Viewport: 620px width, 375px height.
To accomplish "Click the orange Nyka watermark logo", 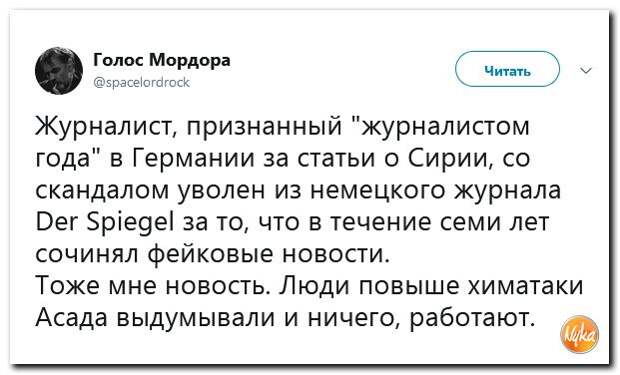I will coord(580,334).
